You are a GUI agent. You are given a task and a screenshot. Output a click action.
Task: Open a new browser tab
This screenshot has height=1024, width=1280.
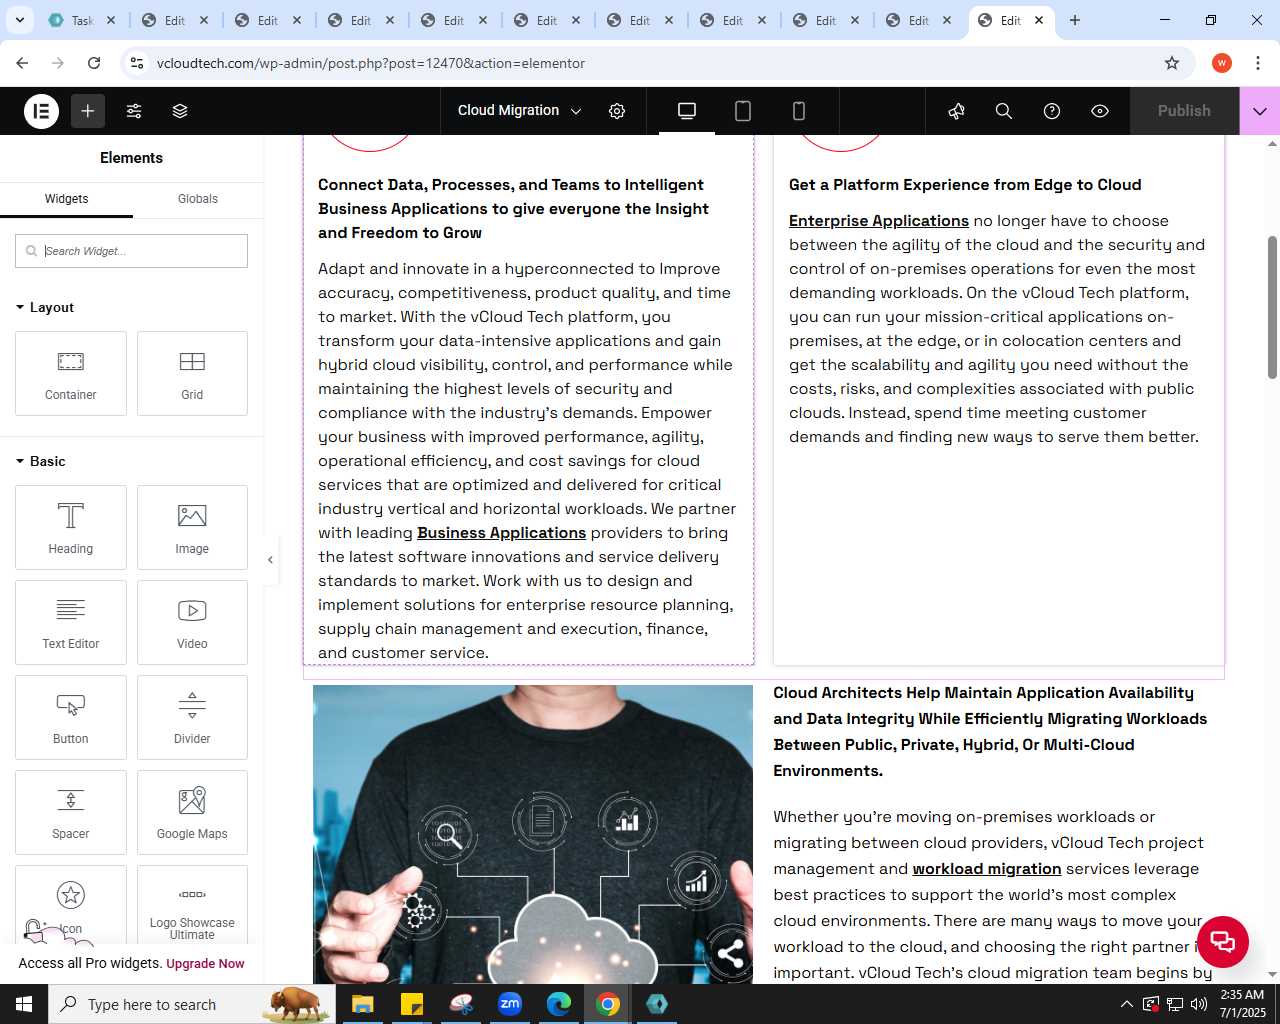[1075, 20]
